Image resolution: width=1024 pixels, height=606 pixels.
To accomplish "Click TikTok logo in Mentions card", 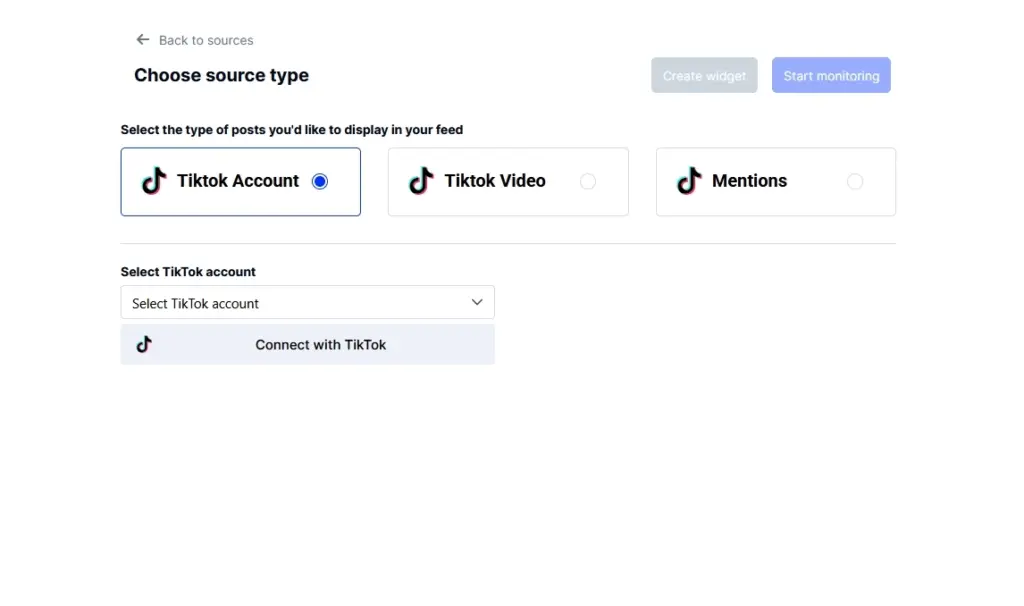I will 689,181.
